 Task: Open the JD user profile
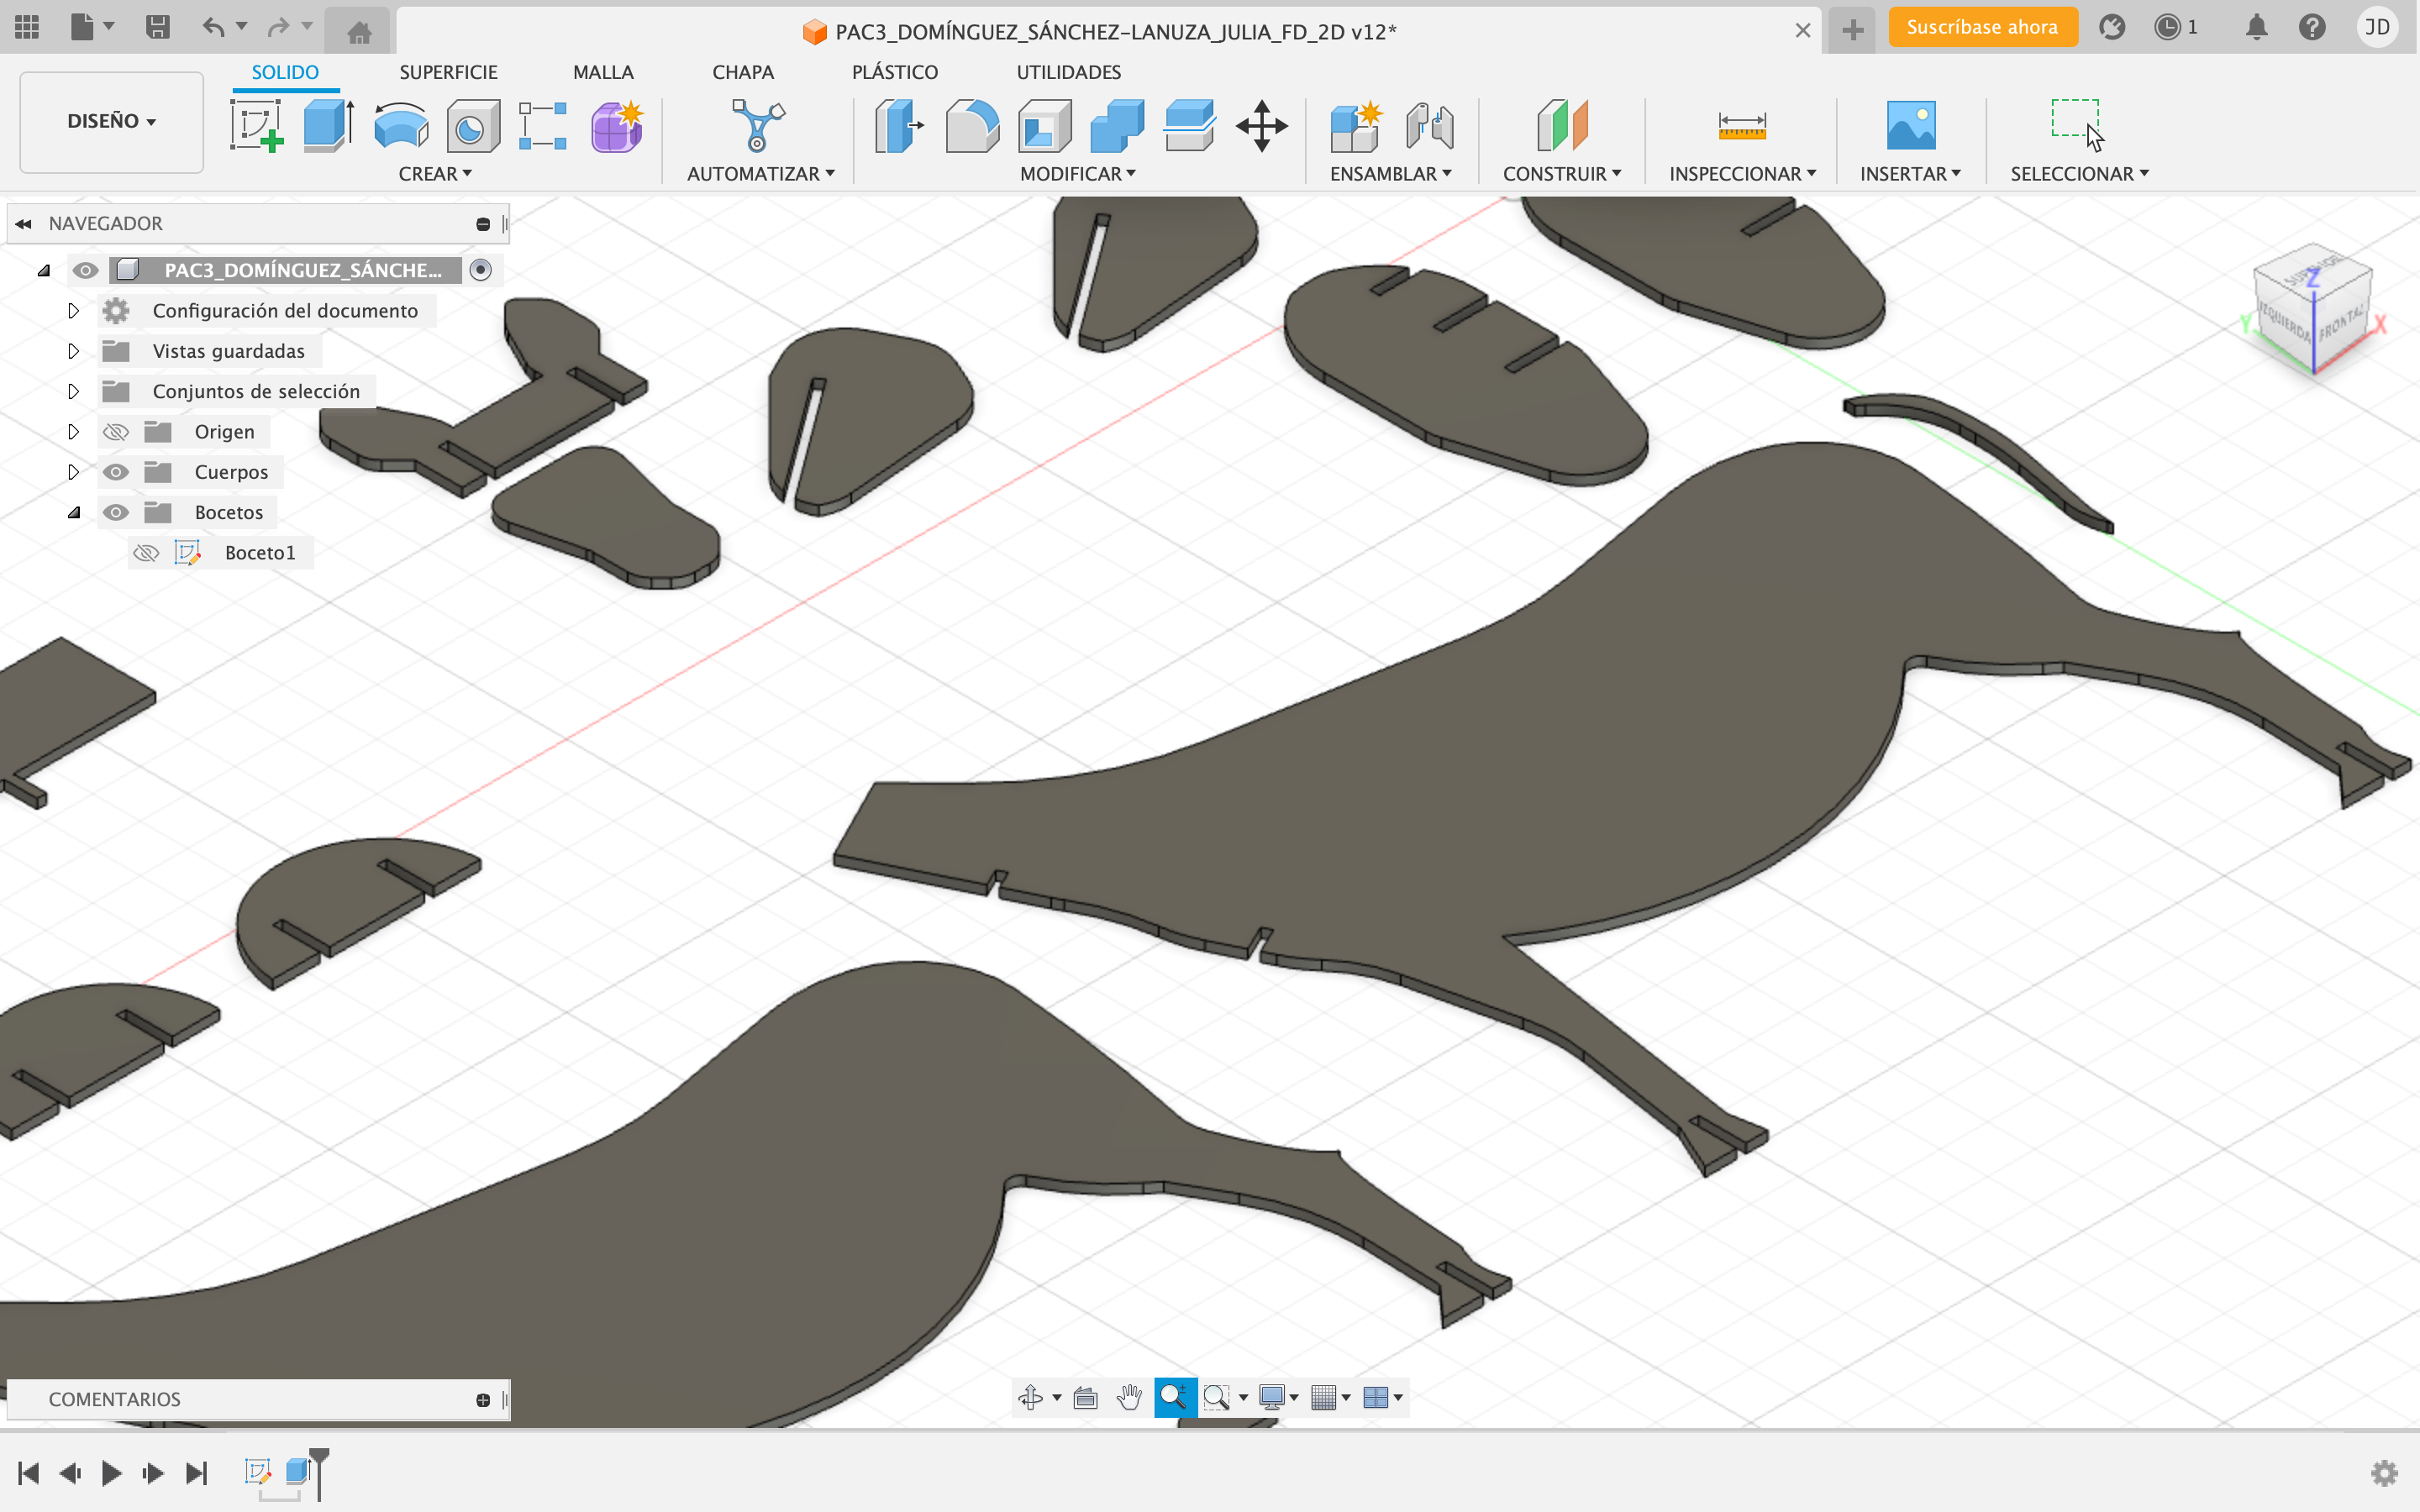pyautogui.click(x=2377, y=27)
